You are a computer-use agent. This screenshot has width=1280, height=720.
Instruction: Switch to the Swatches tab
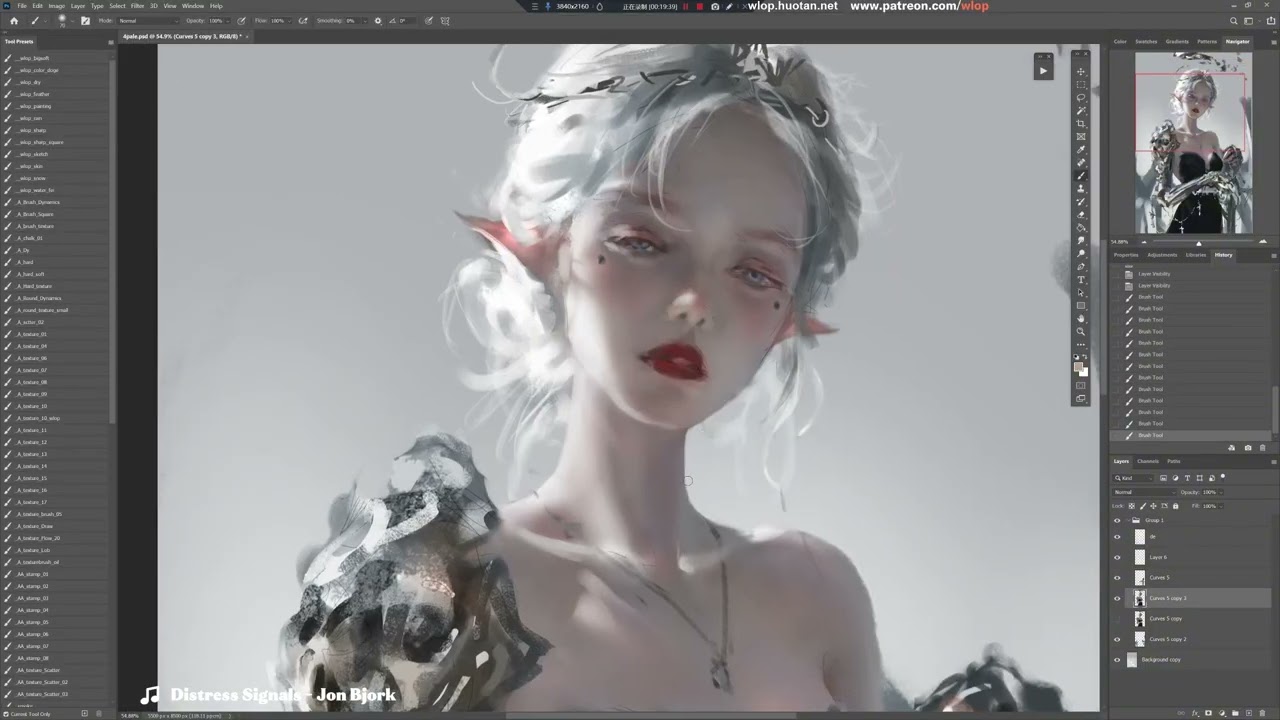[x=1146, y=41]
